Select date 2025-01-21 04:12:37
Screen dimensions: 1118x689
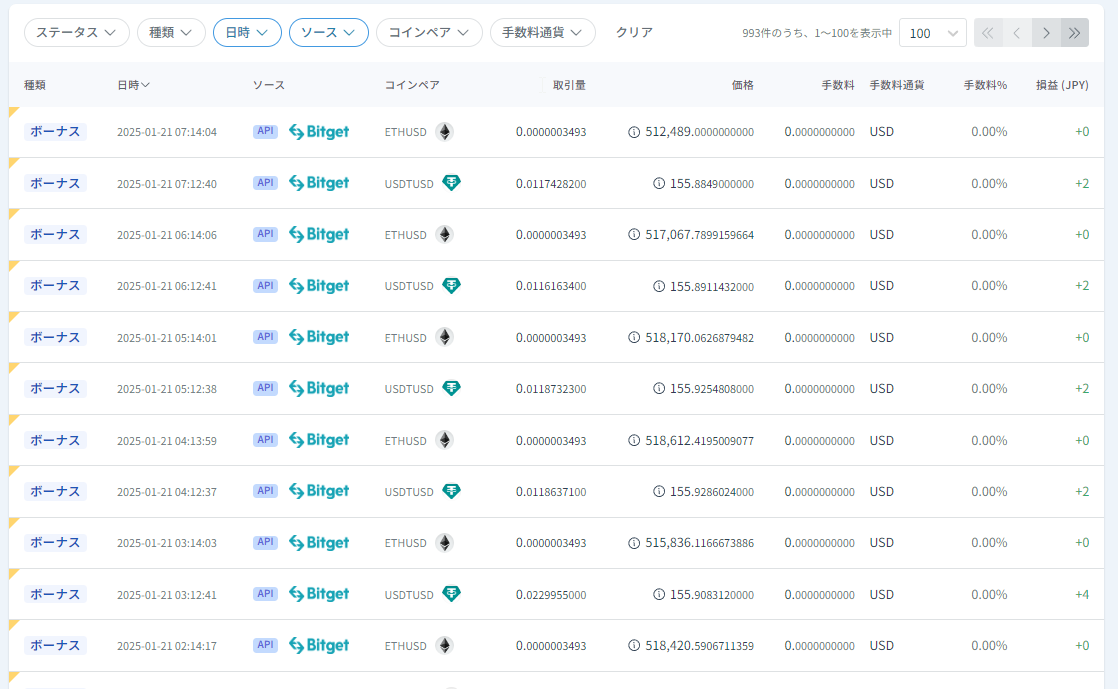point(167,492)
